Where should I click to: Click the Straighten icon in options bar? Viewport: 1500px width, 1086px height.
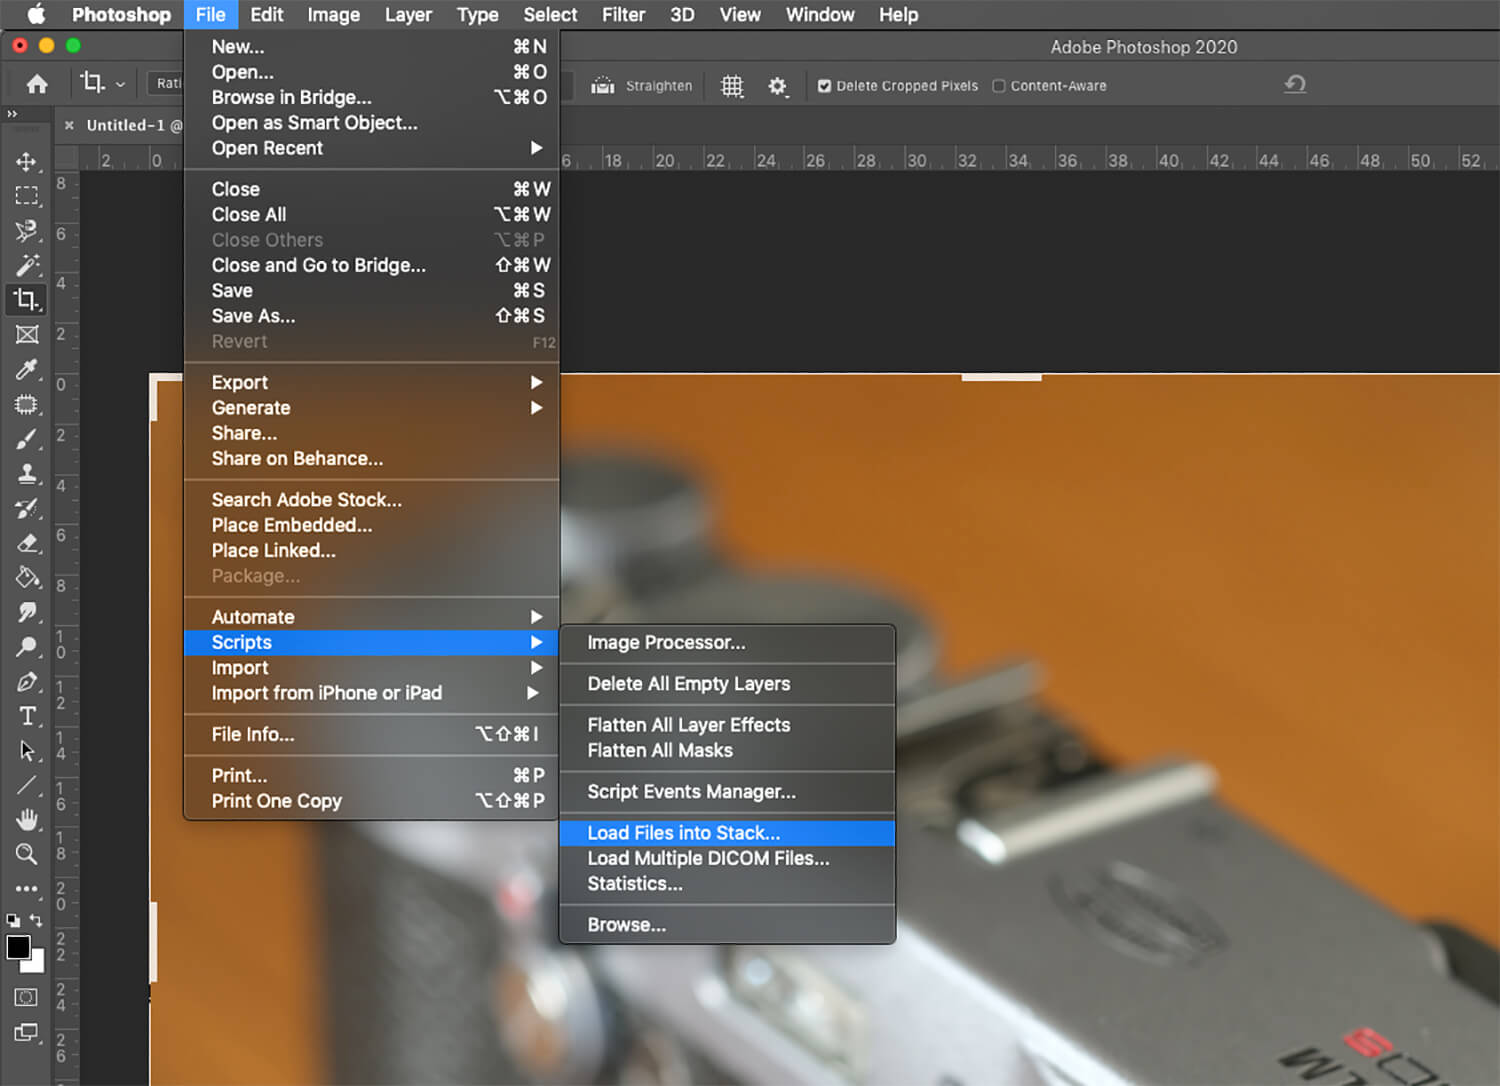pyautogui.click(x=602, y=86)
